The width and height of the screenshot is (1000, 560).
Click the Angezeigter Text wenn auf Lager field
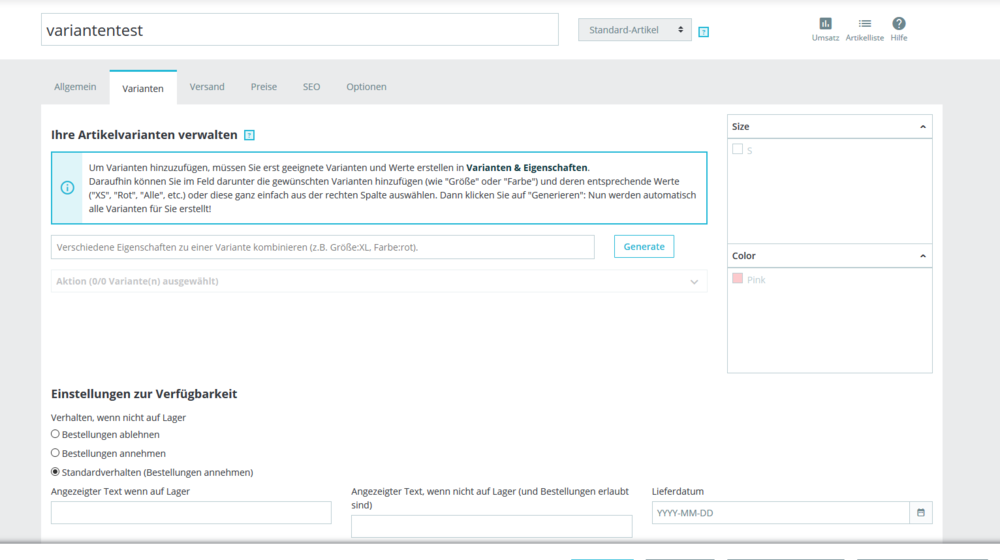click(x=191, y=513)
